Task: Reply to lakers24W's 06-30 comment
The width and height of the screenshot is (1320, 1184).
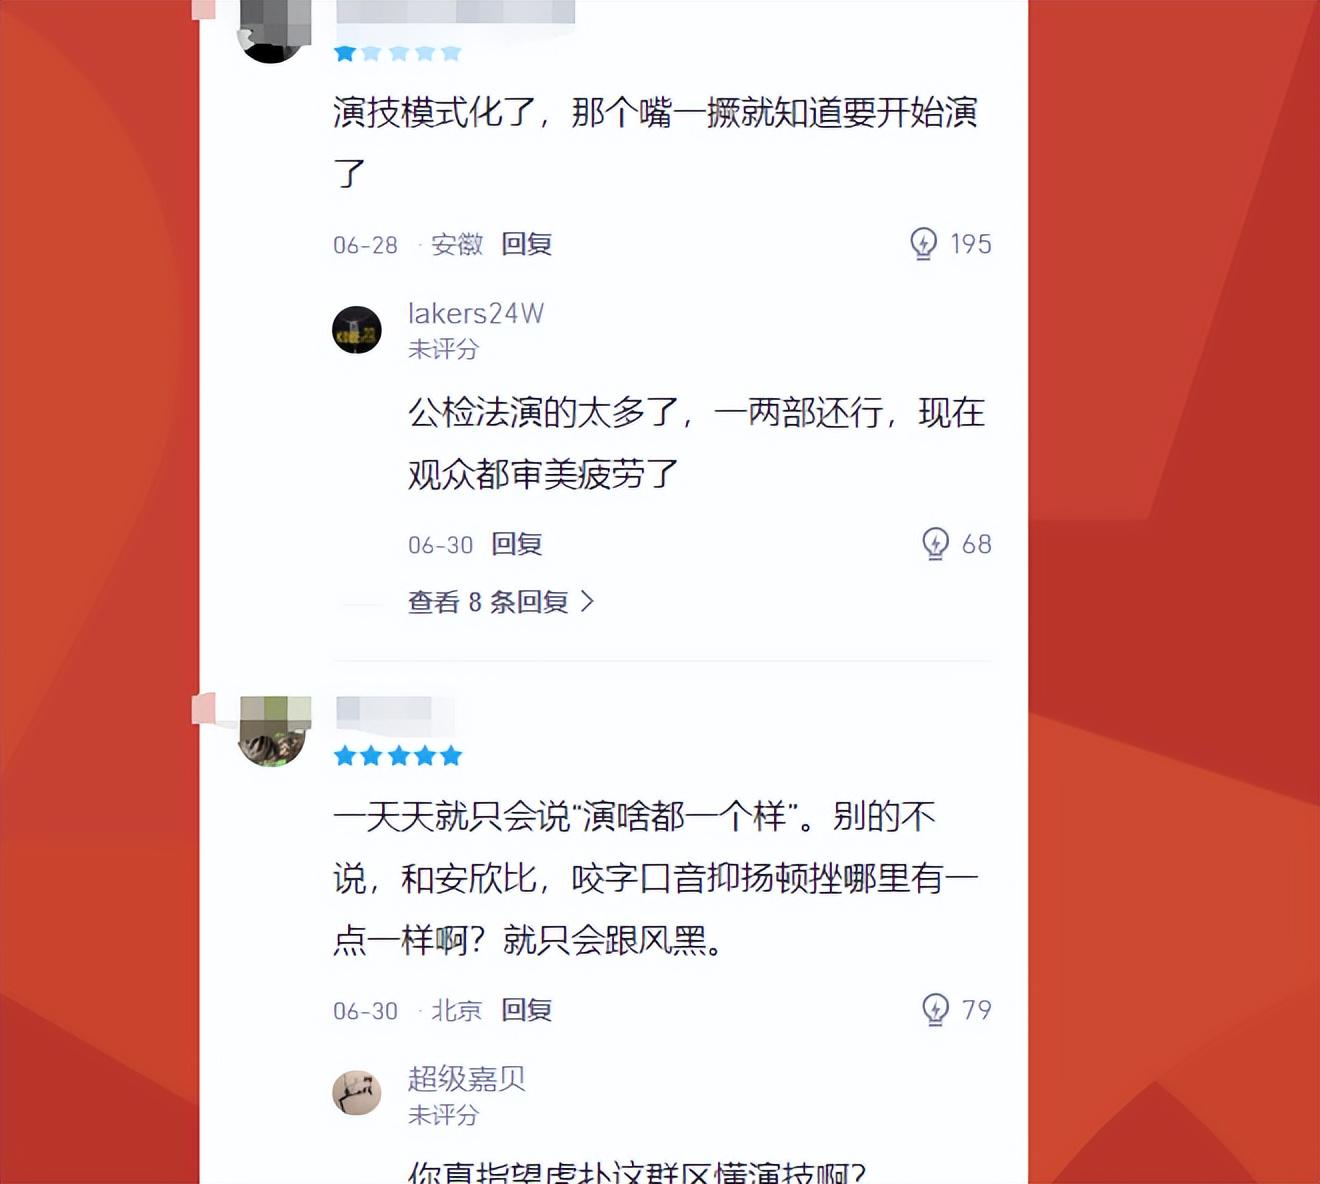Action: click(x=516, y=544)
